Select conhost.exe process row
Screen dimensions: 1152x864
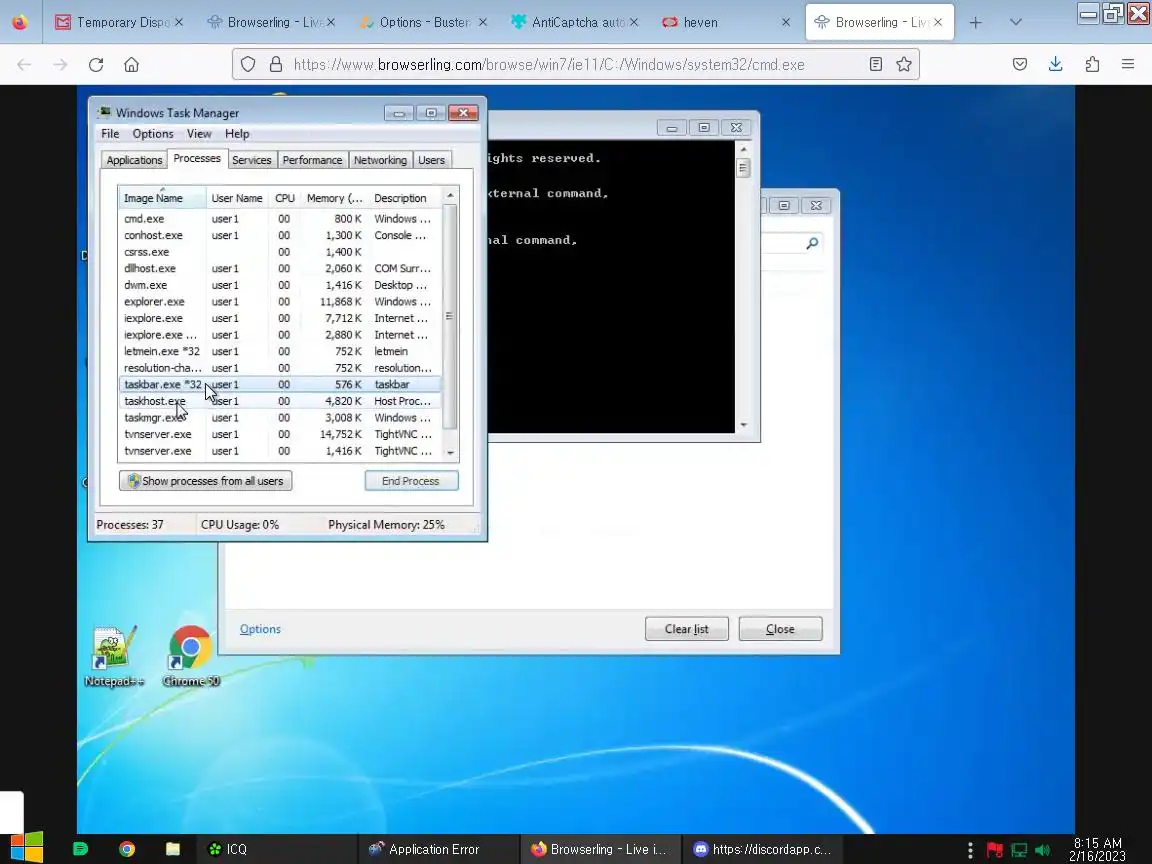280,236
